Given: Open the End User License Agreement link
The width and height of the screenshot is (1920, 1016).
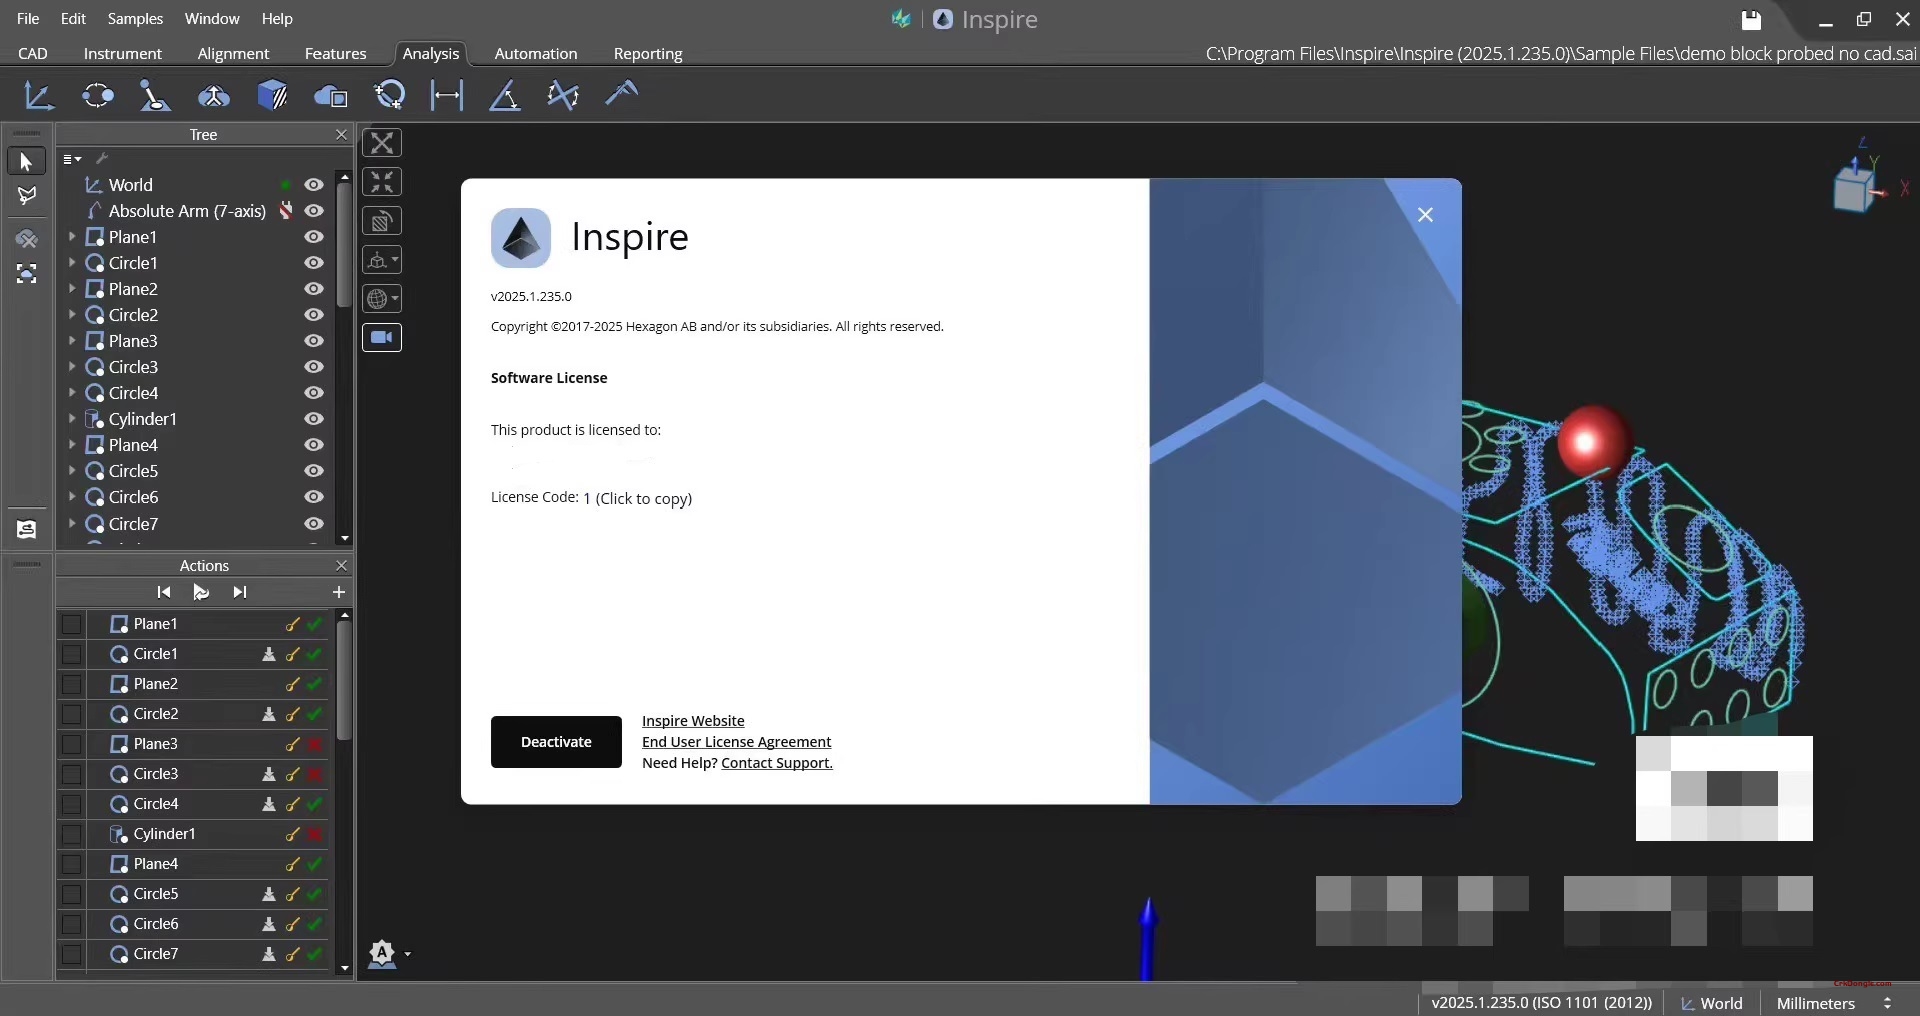Looking at the screenshot, I should click(x=735, y=742).
